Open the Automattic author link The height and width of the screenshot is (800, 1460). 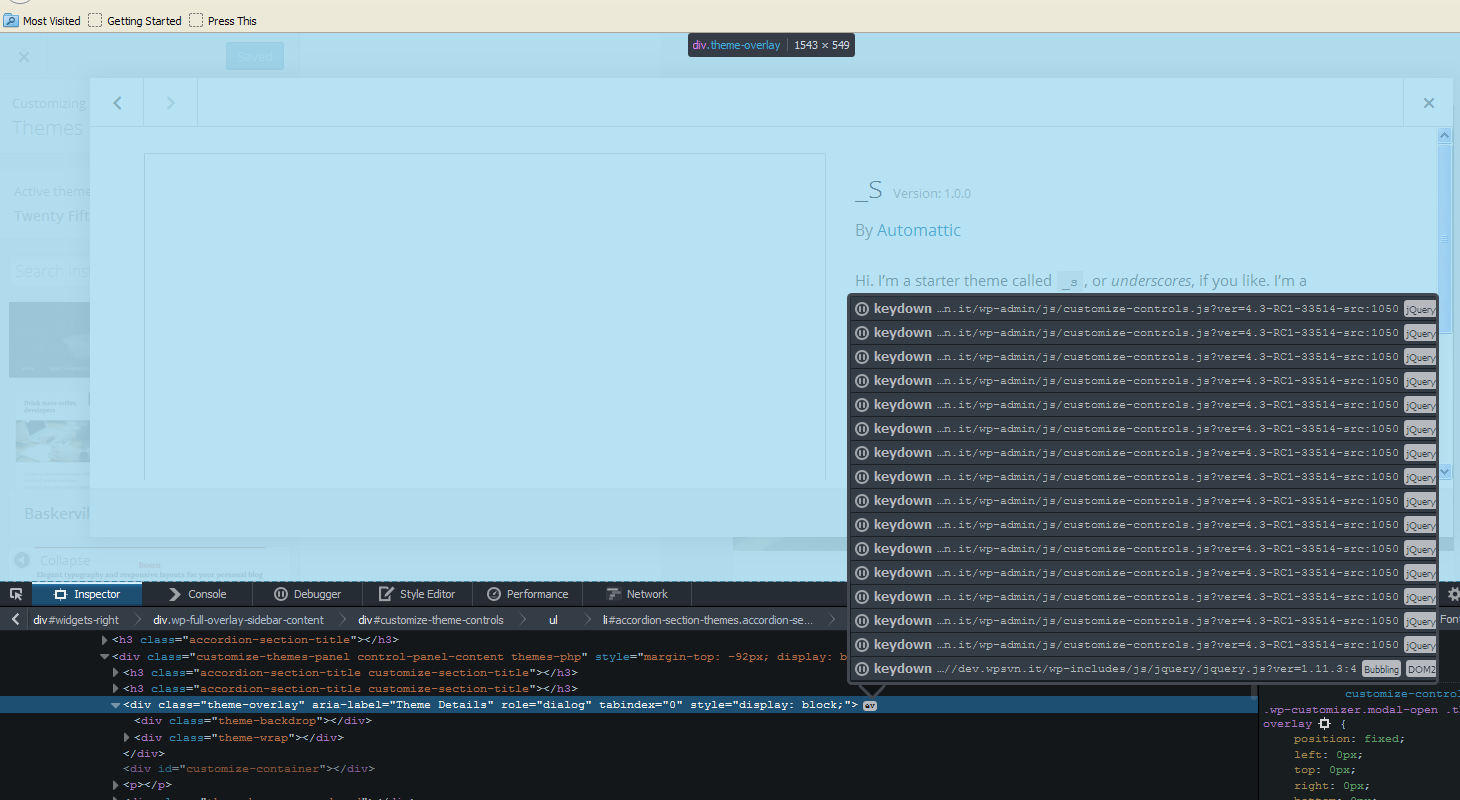point(918,230)
